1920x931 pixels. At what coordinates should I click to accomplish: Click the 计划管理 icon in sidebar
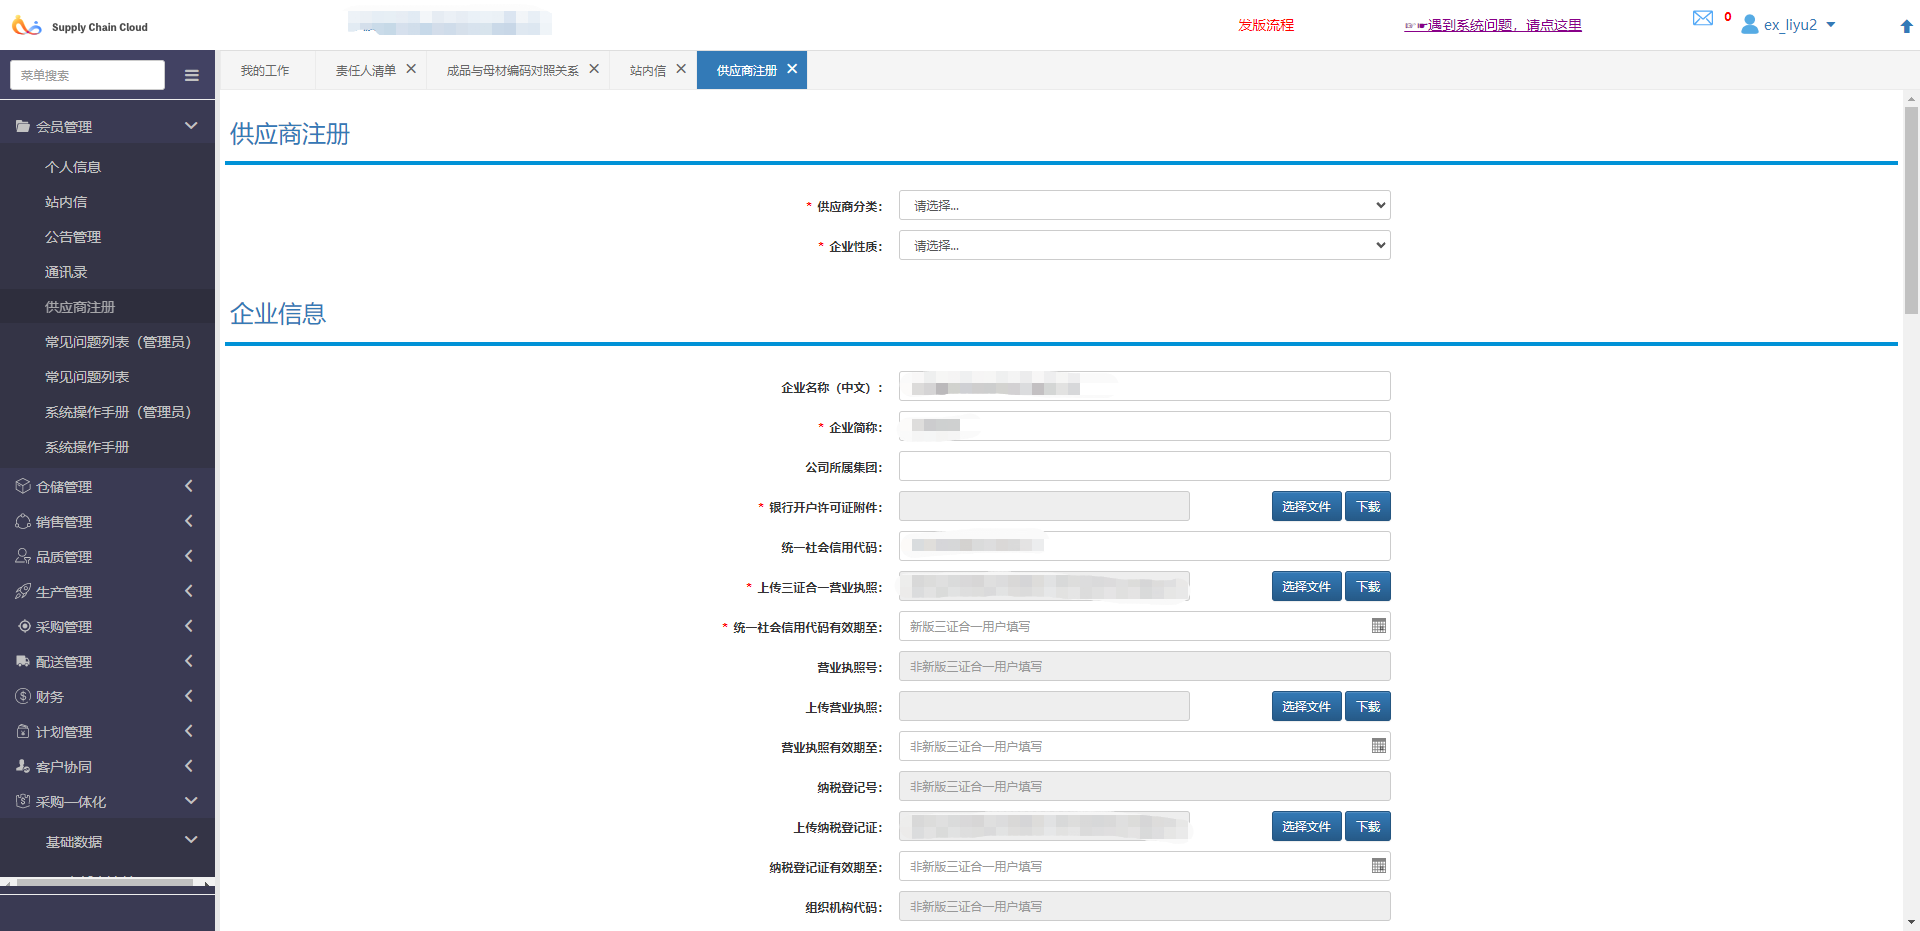coord(23,731)
